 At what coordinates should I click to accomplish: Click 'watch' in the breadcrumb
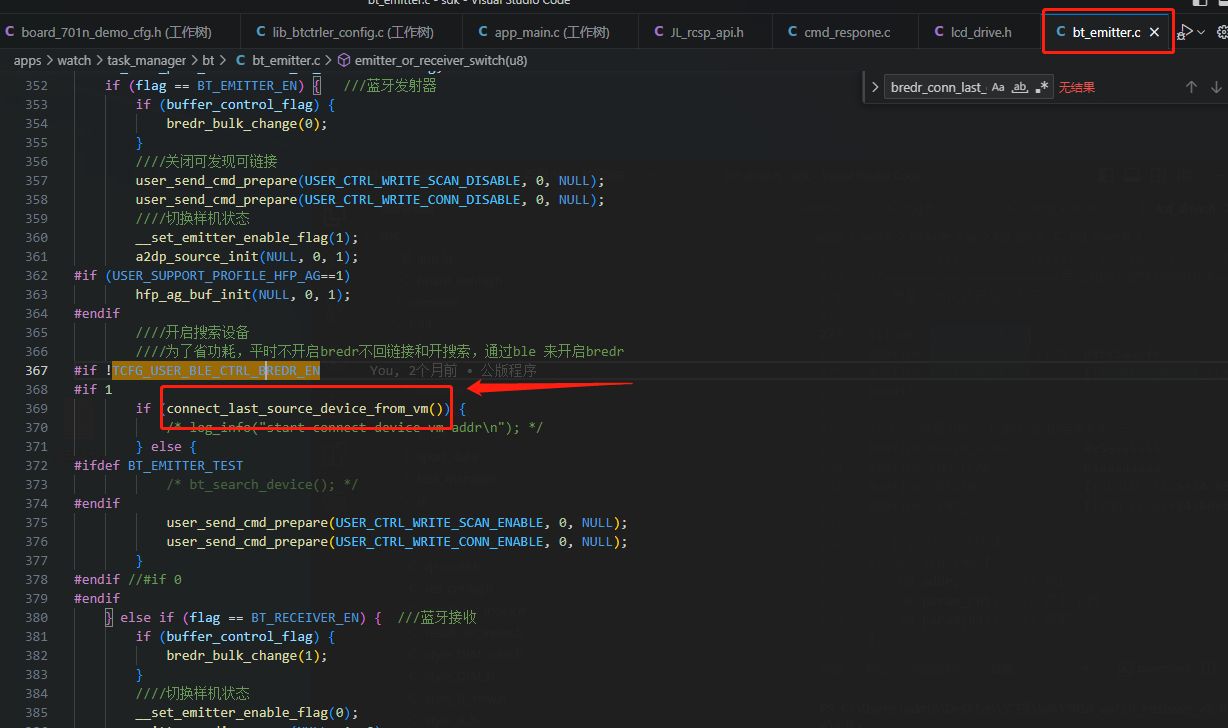click(74, 60)
